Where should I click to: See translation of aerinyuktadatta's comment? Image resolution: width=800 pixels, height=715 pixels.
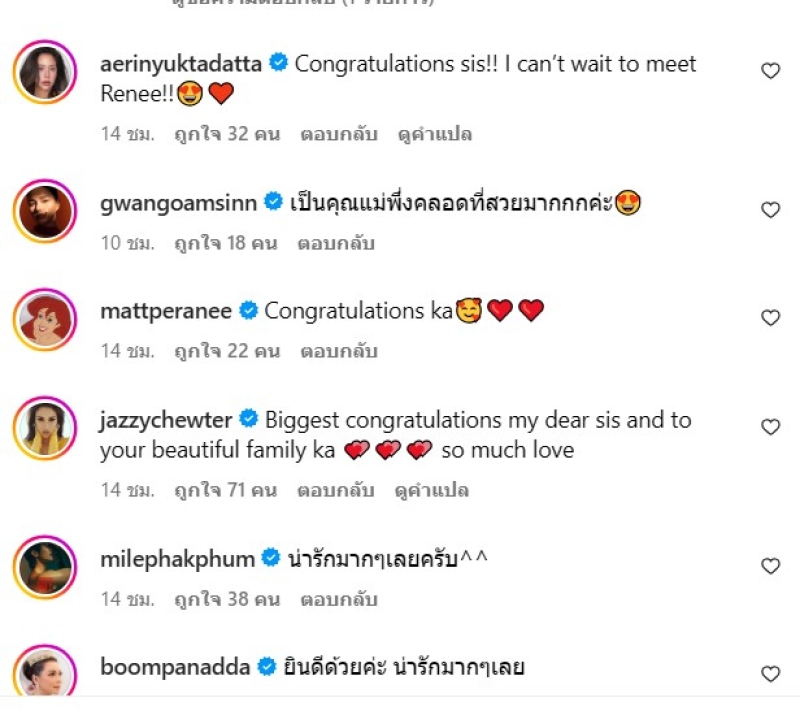click(434, 134)
